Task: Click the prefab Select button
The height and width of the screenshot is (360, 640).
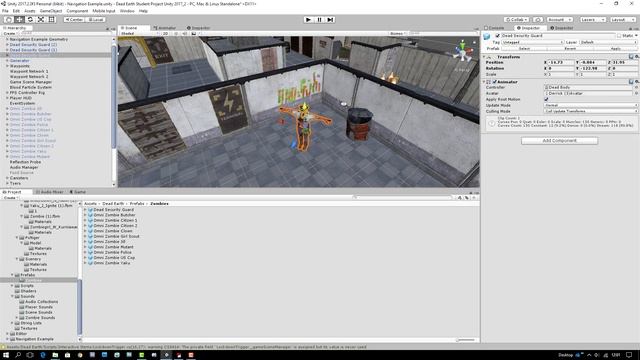Action: (x=524, y=49)
